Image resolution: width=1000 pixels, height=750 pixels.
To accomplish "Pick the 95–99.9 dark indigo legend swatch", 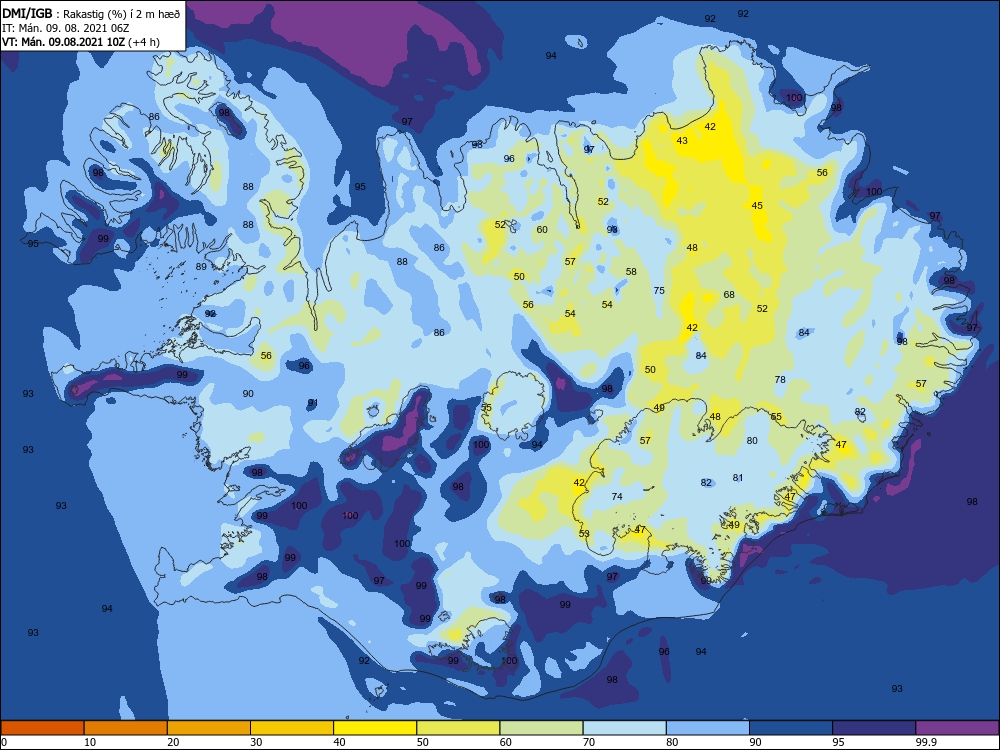I will pos(874,728).
